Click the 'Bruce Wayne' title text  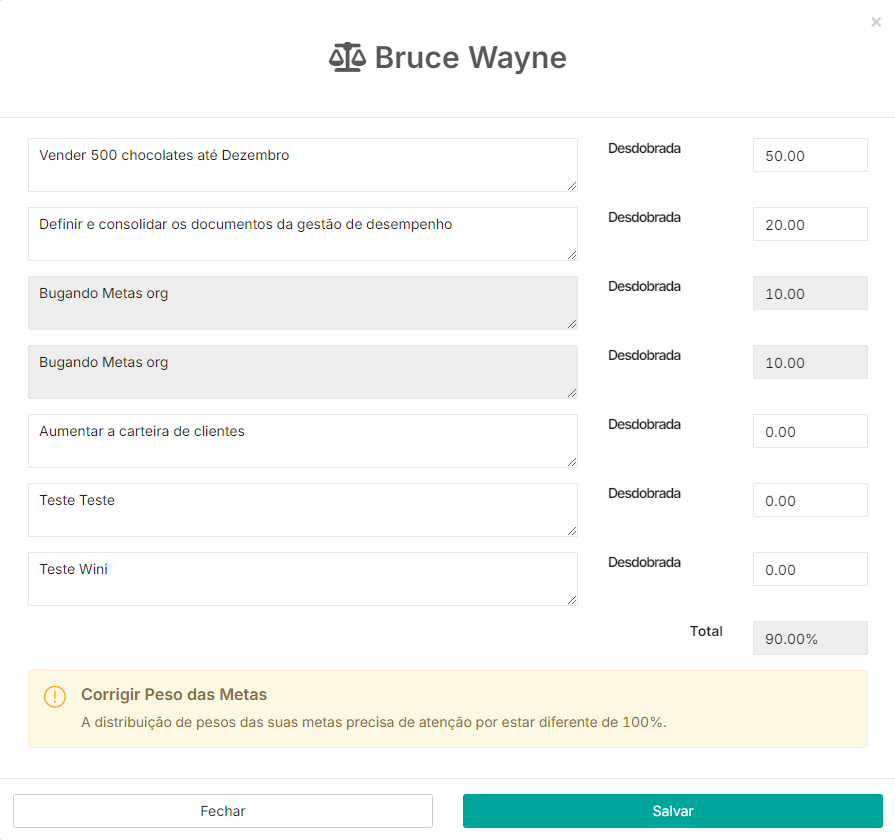click(x=470, y=58)
